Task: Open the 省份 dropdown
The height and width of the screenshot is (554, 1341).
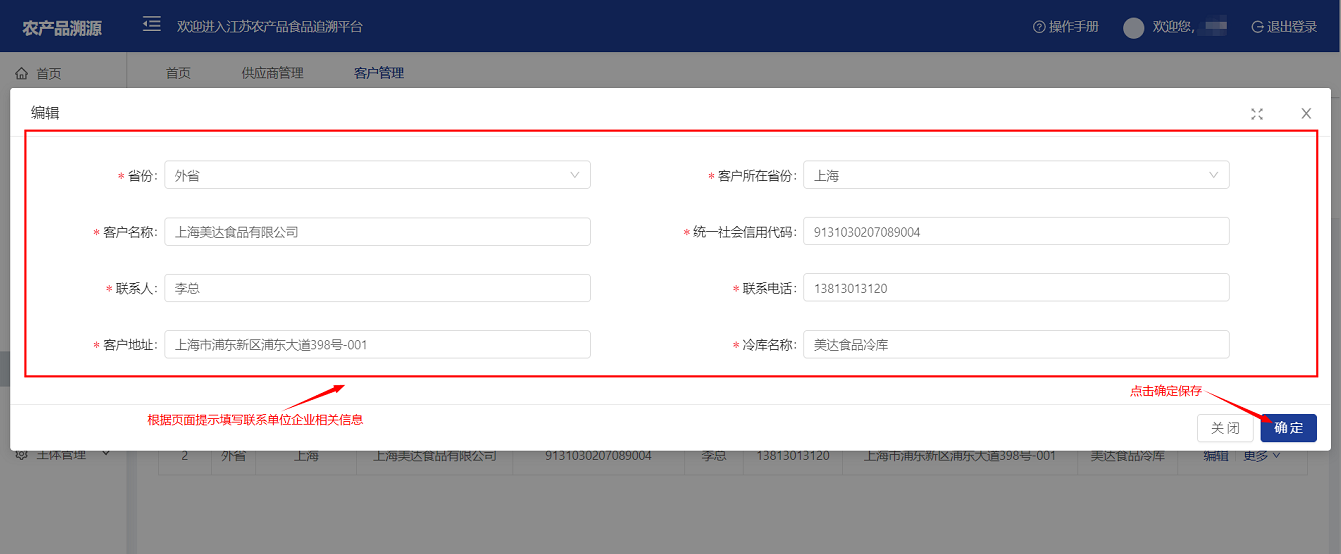Action: pos(377,175)
